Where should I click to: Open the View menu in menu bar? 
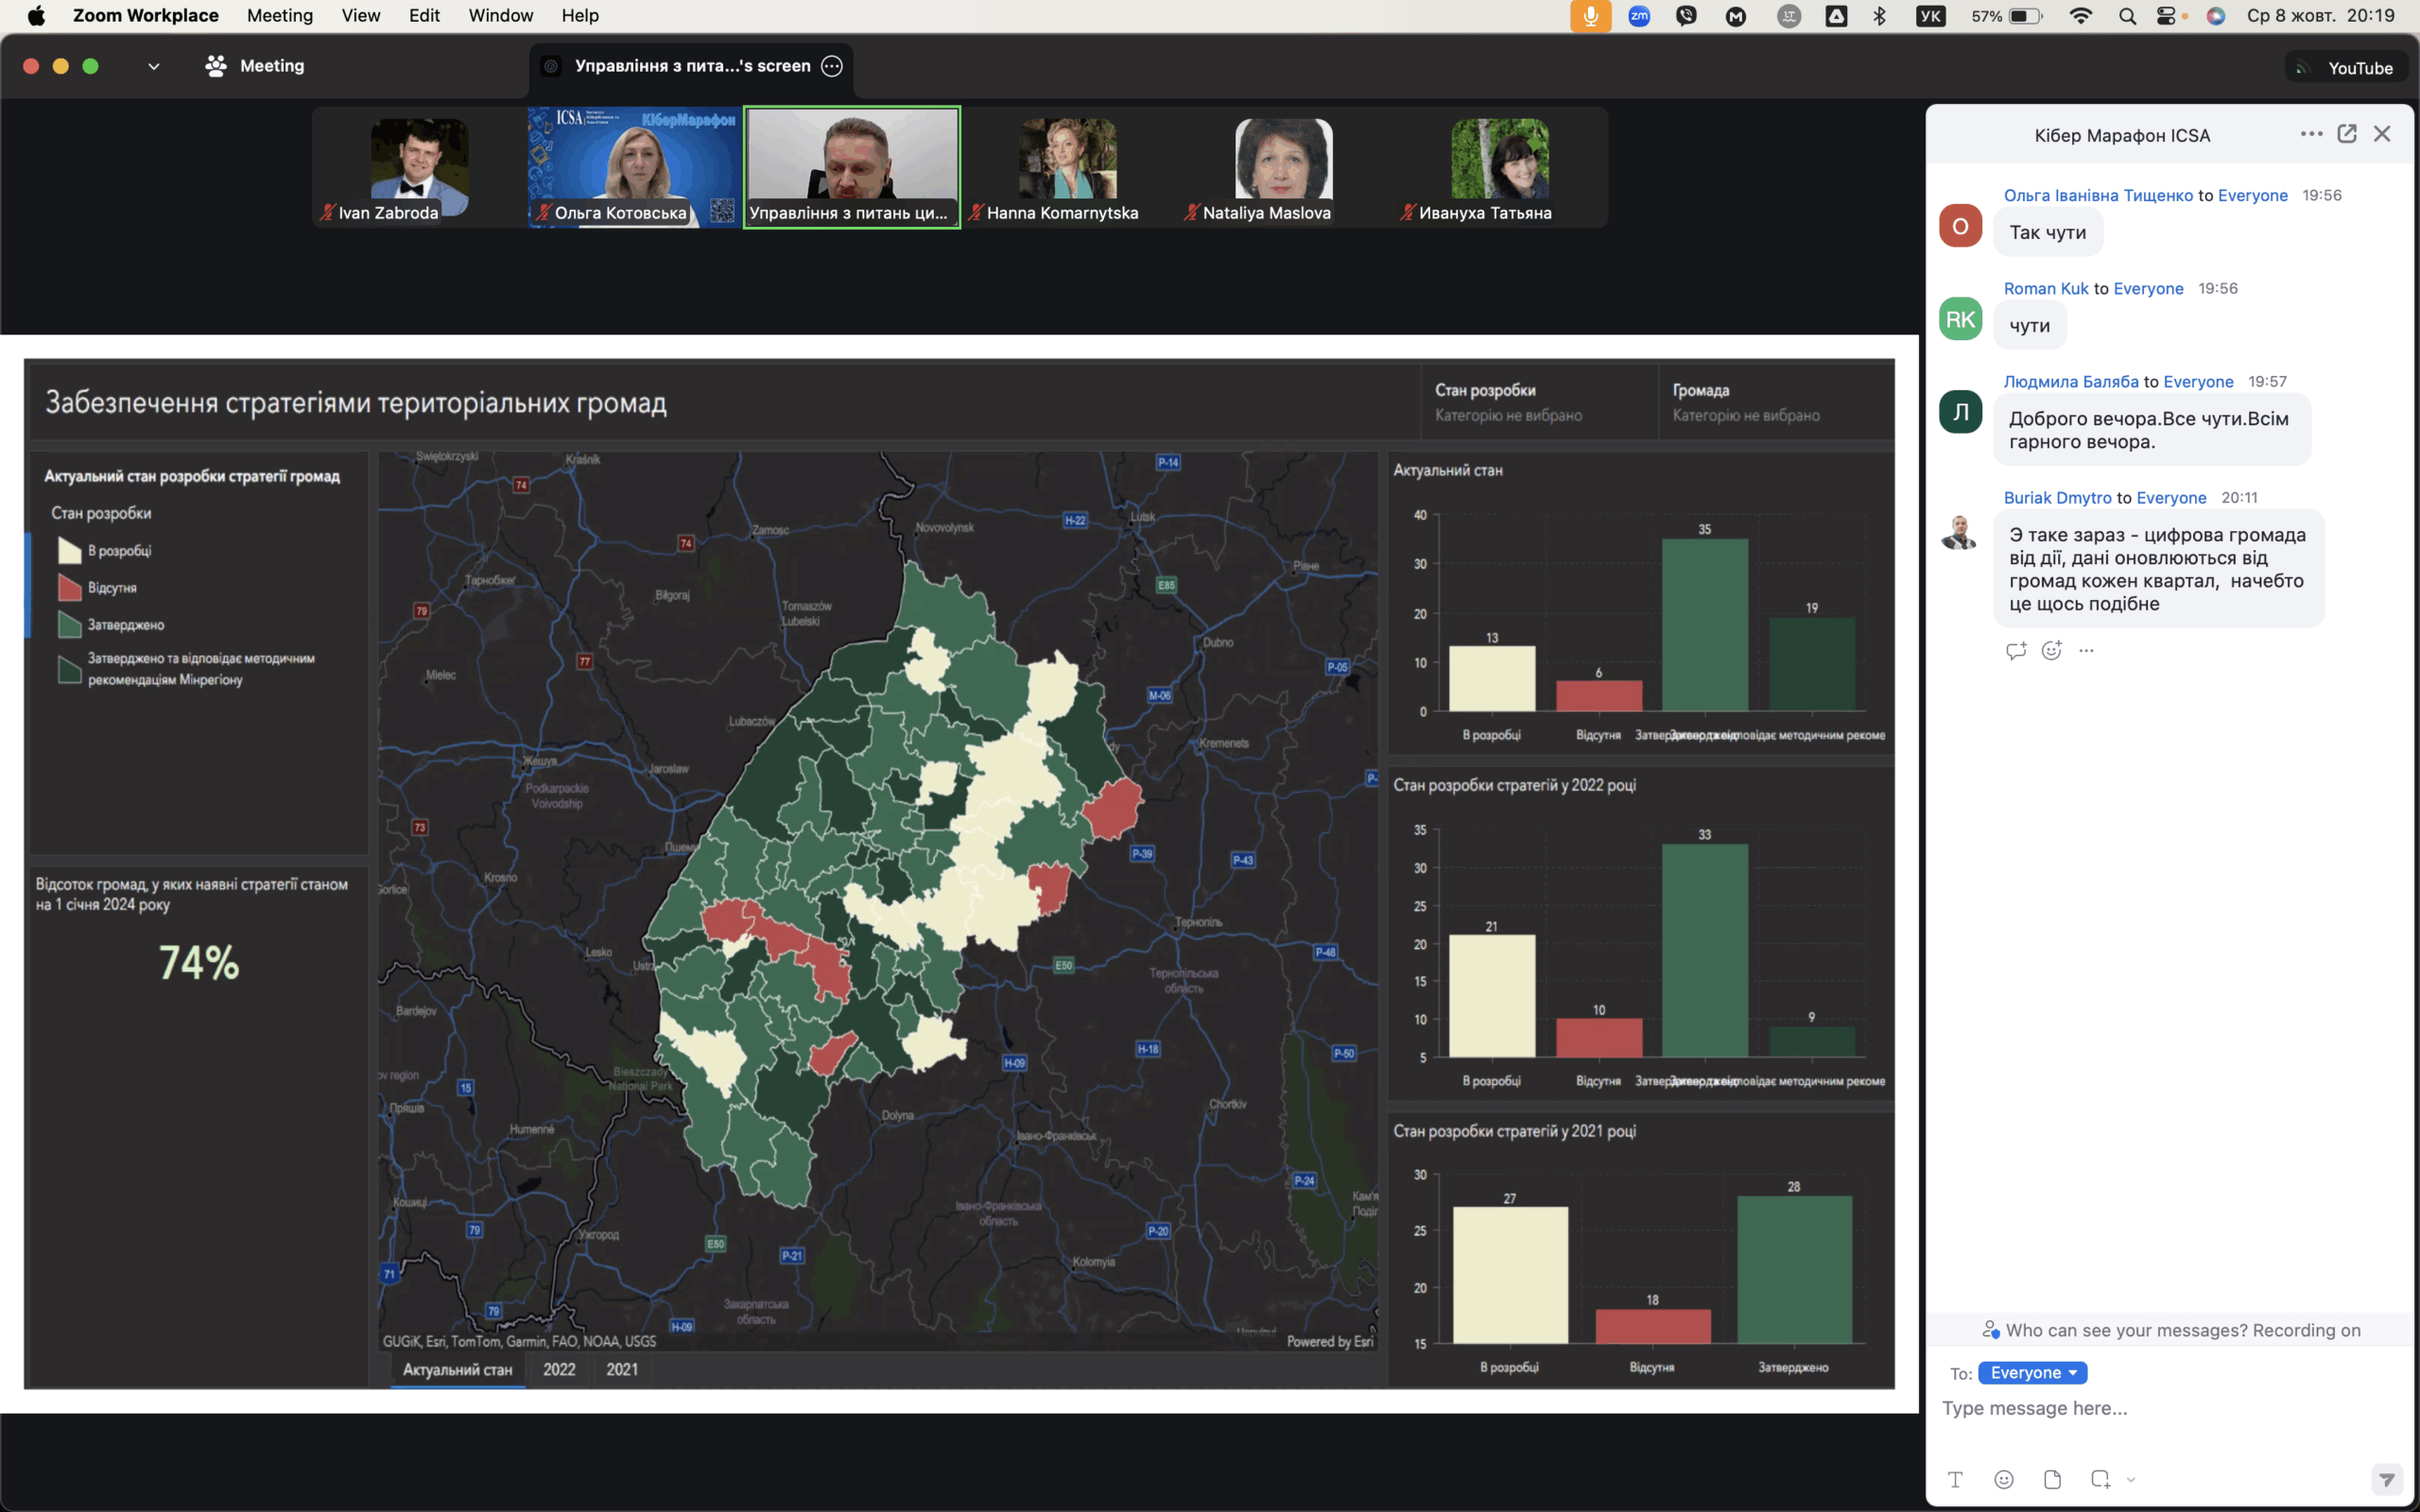tap(360, 16)
